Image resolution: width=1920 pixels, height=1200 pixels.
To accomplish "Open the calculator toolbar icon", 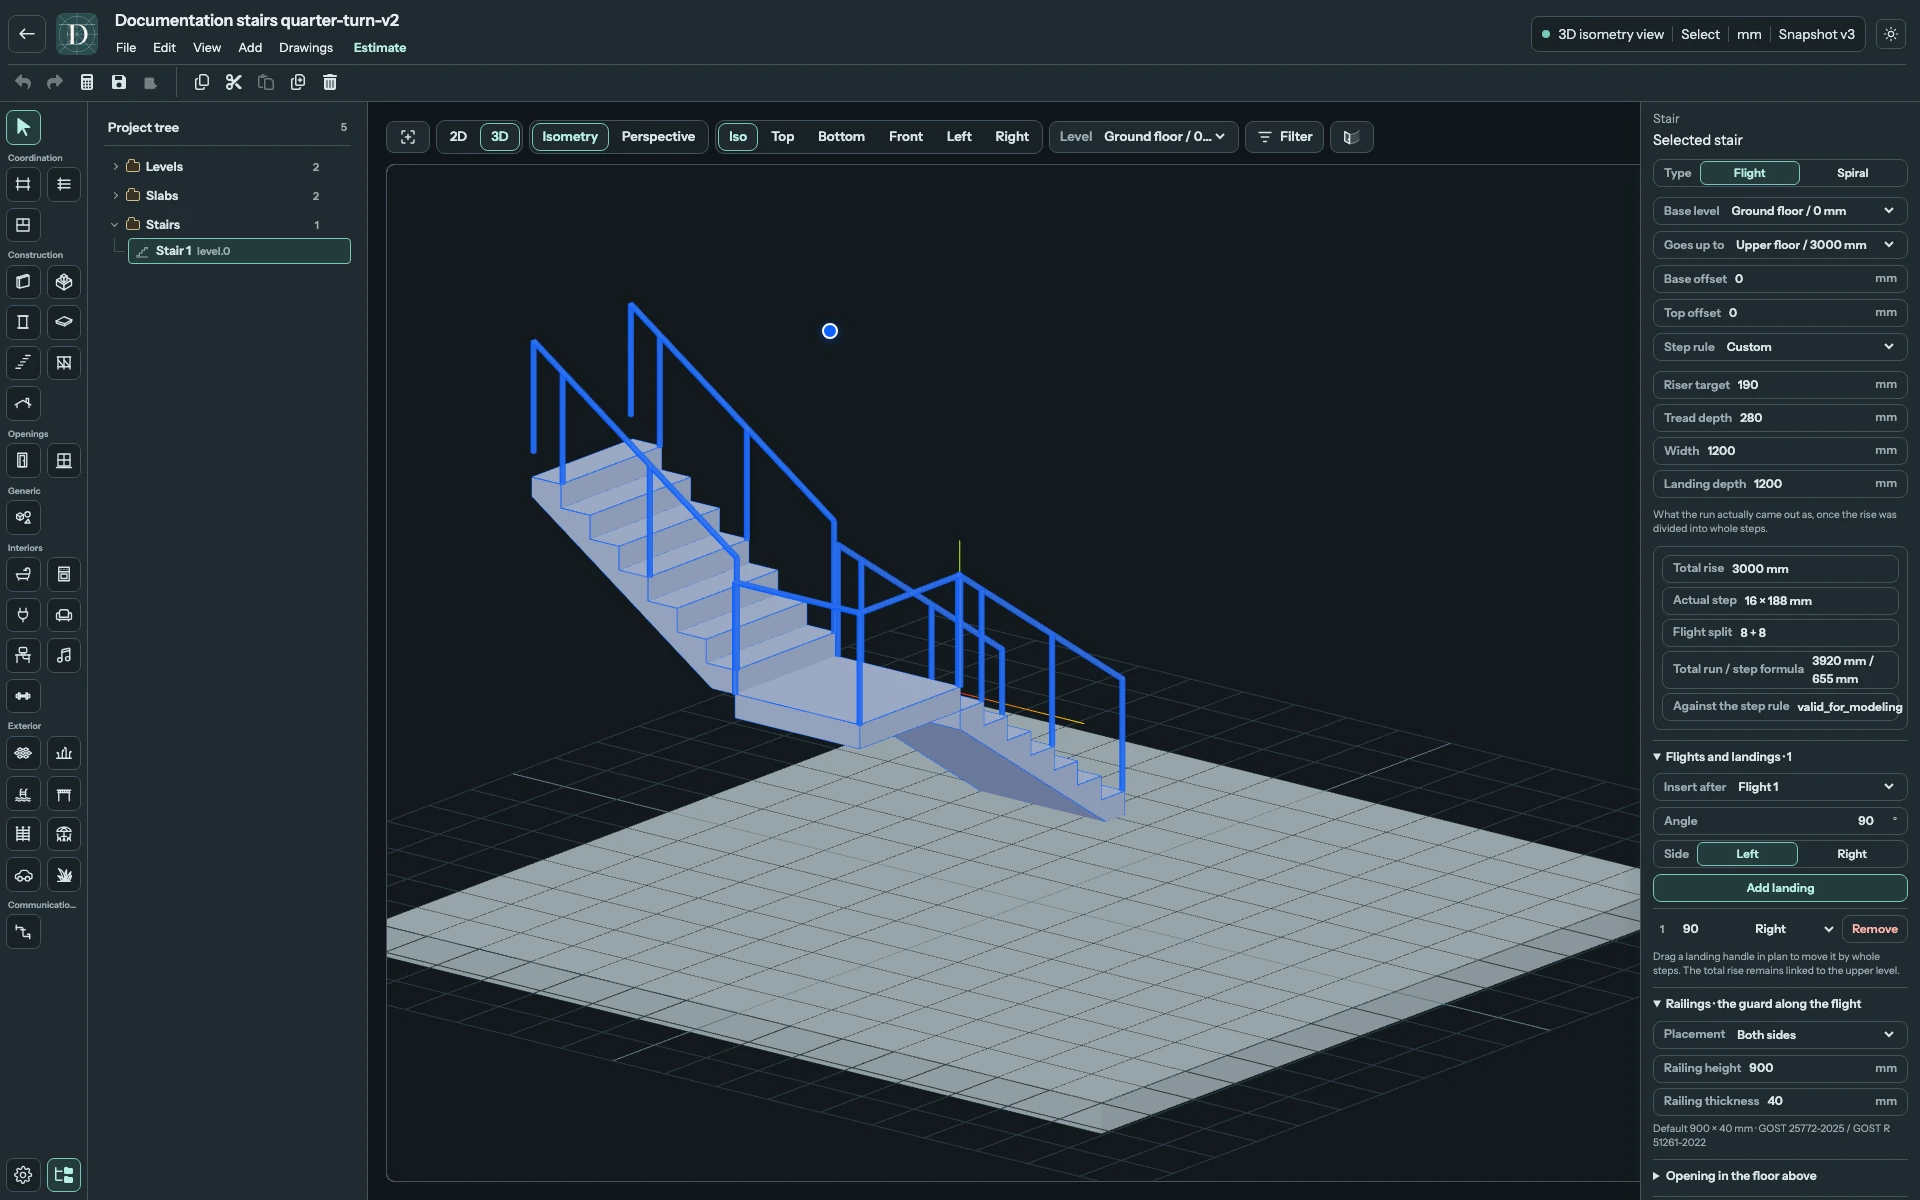I will coord(87,82).
